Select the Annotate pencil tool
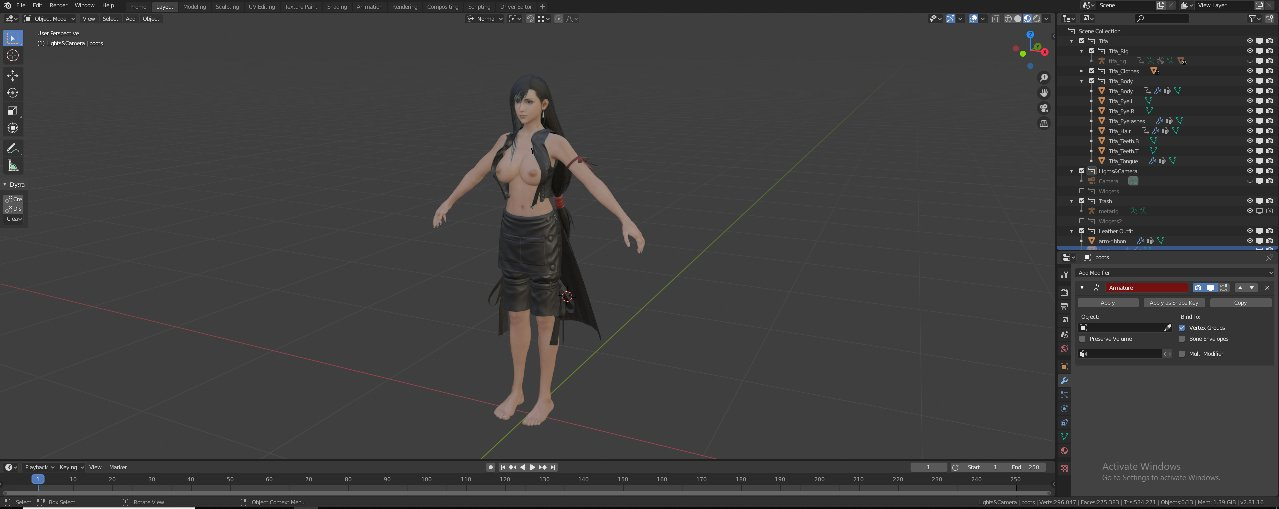Viewport: 1279px width, 509px height. 13,148
